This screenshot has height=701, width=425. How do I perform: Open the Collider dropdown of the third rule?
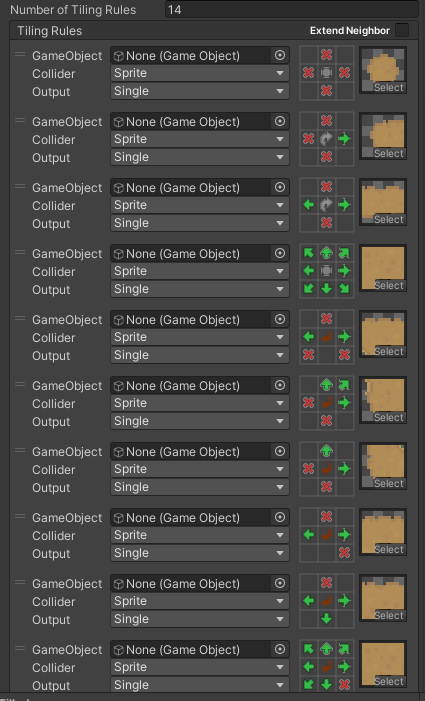(x=200, y=205)
